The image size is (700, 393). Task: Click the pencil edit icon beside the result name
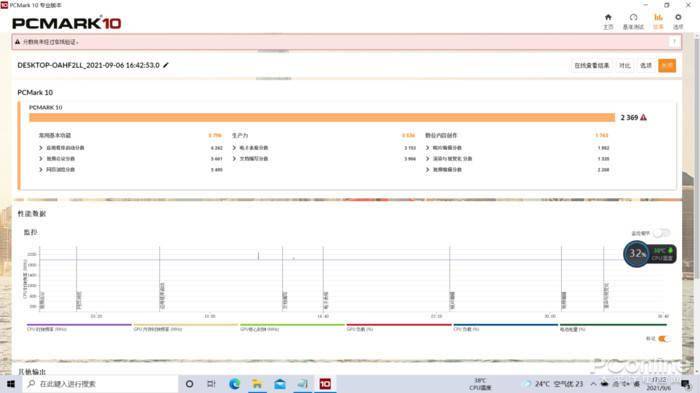166,65
